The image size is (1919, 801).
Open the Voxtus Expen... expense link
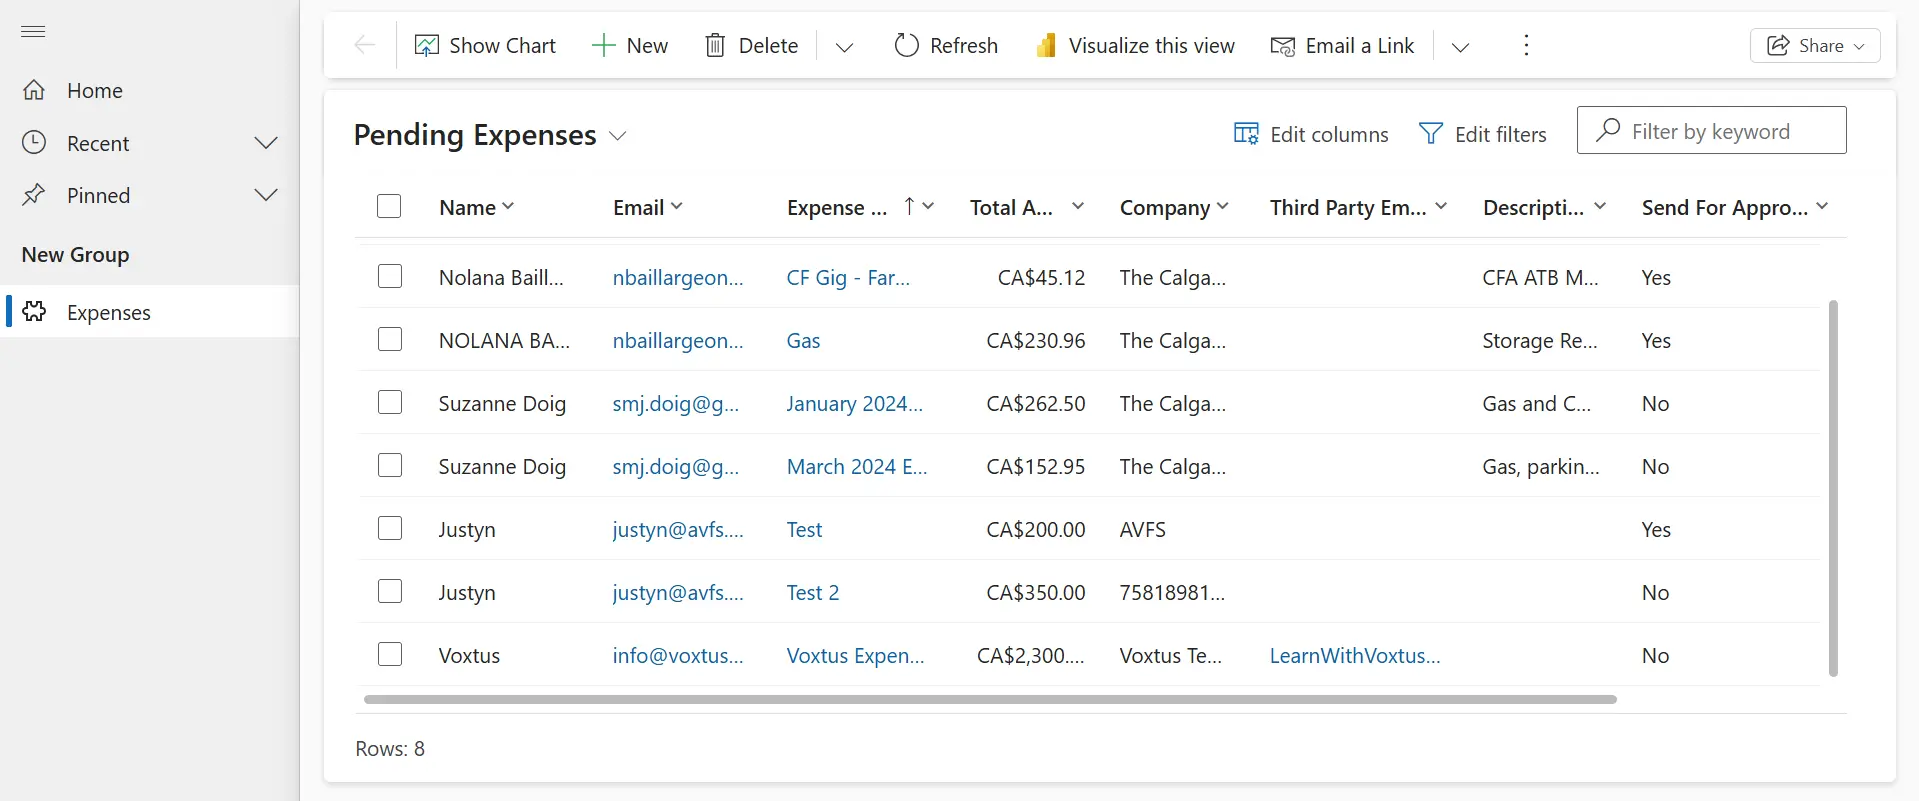pyautogui.click(x=855, y=656)
